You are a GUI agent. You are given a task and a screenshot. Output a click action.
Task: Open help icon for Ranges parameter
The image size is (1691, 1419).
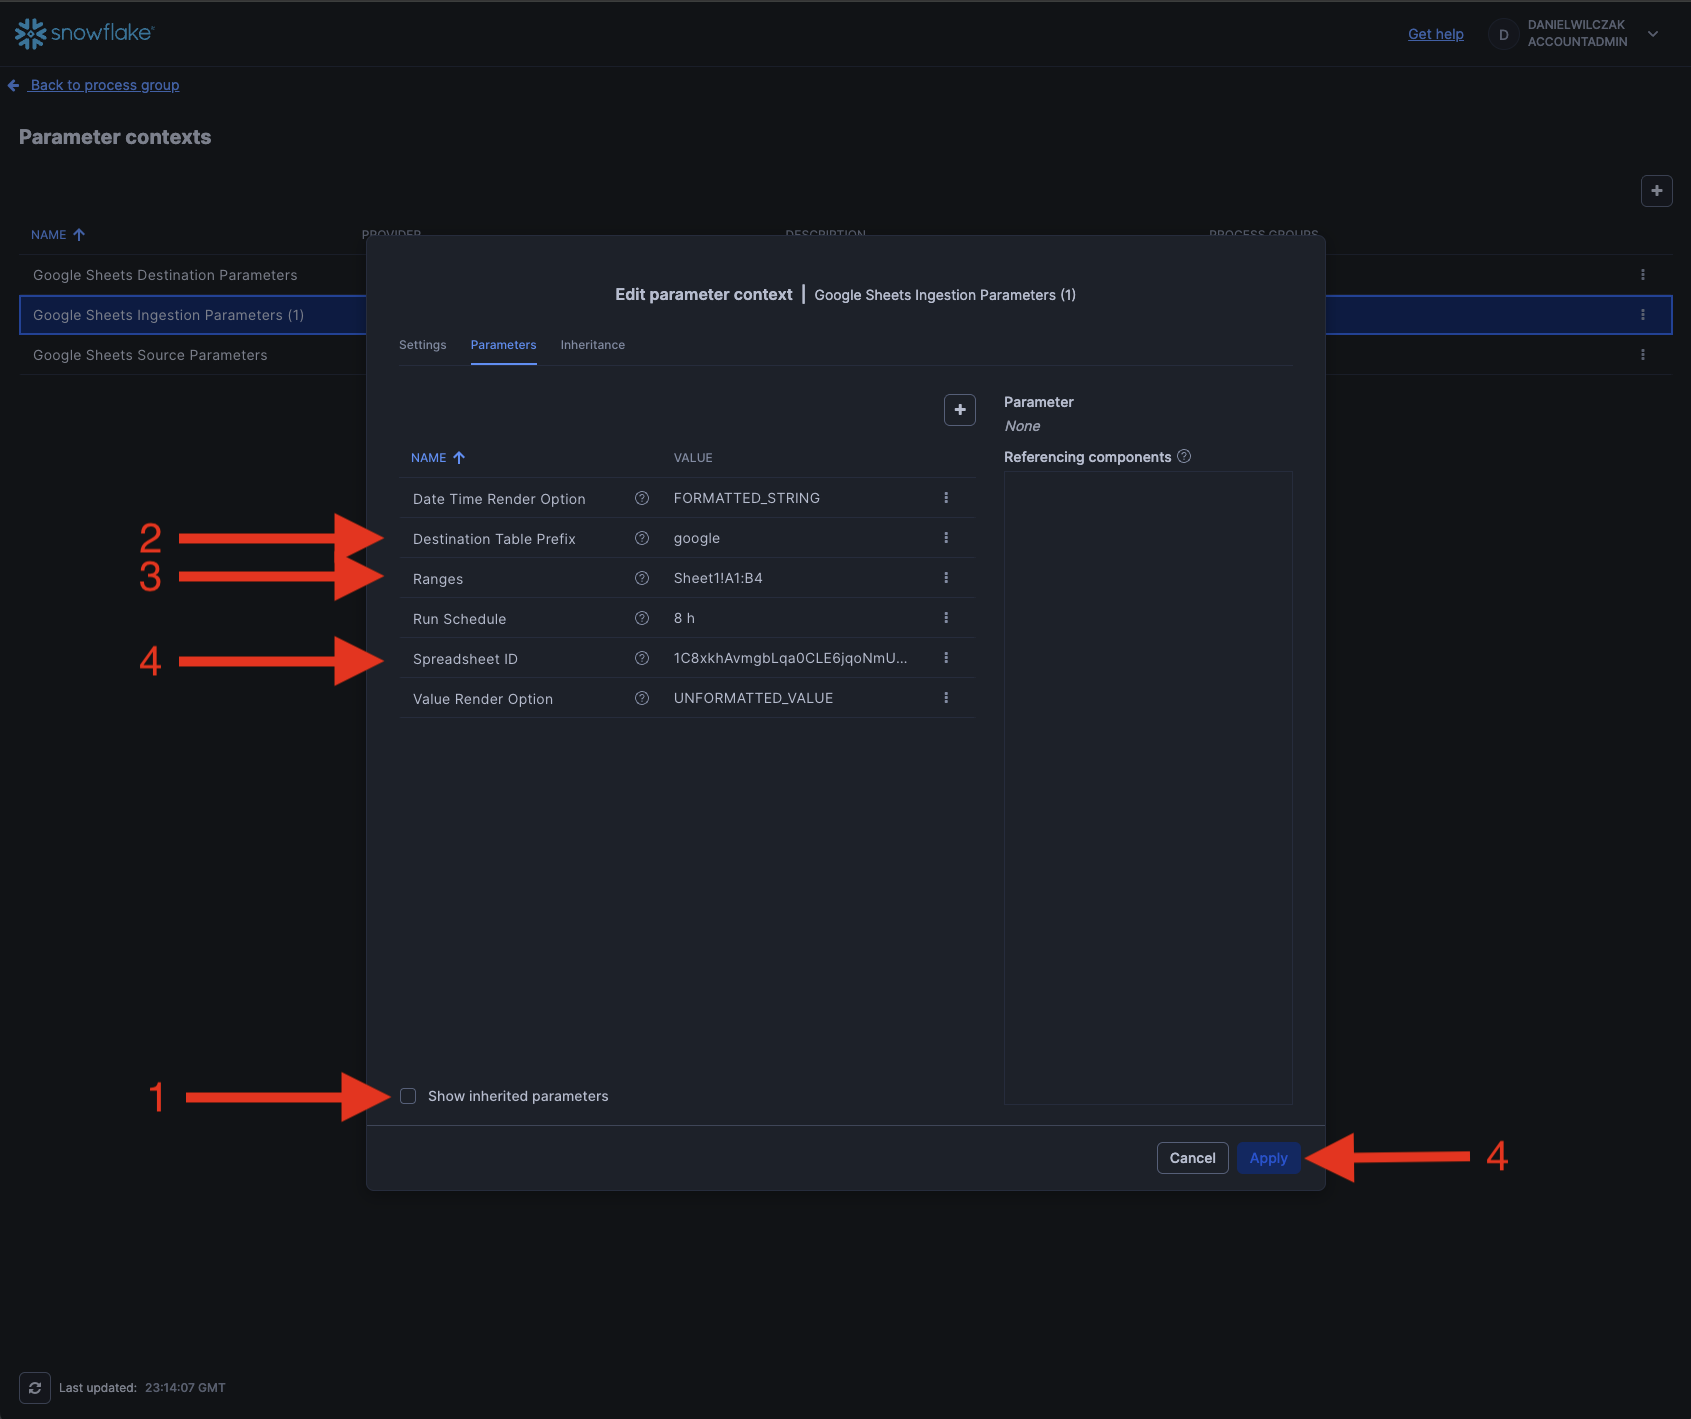coord(642,578)
